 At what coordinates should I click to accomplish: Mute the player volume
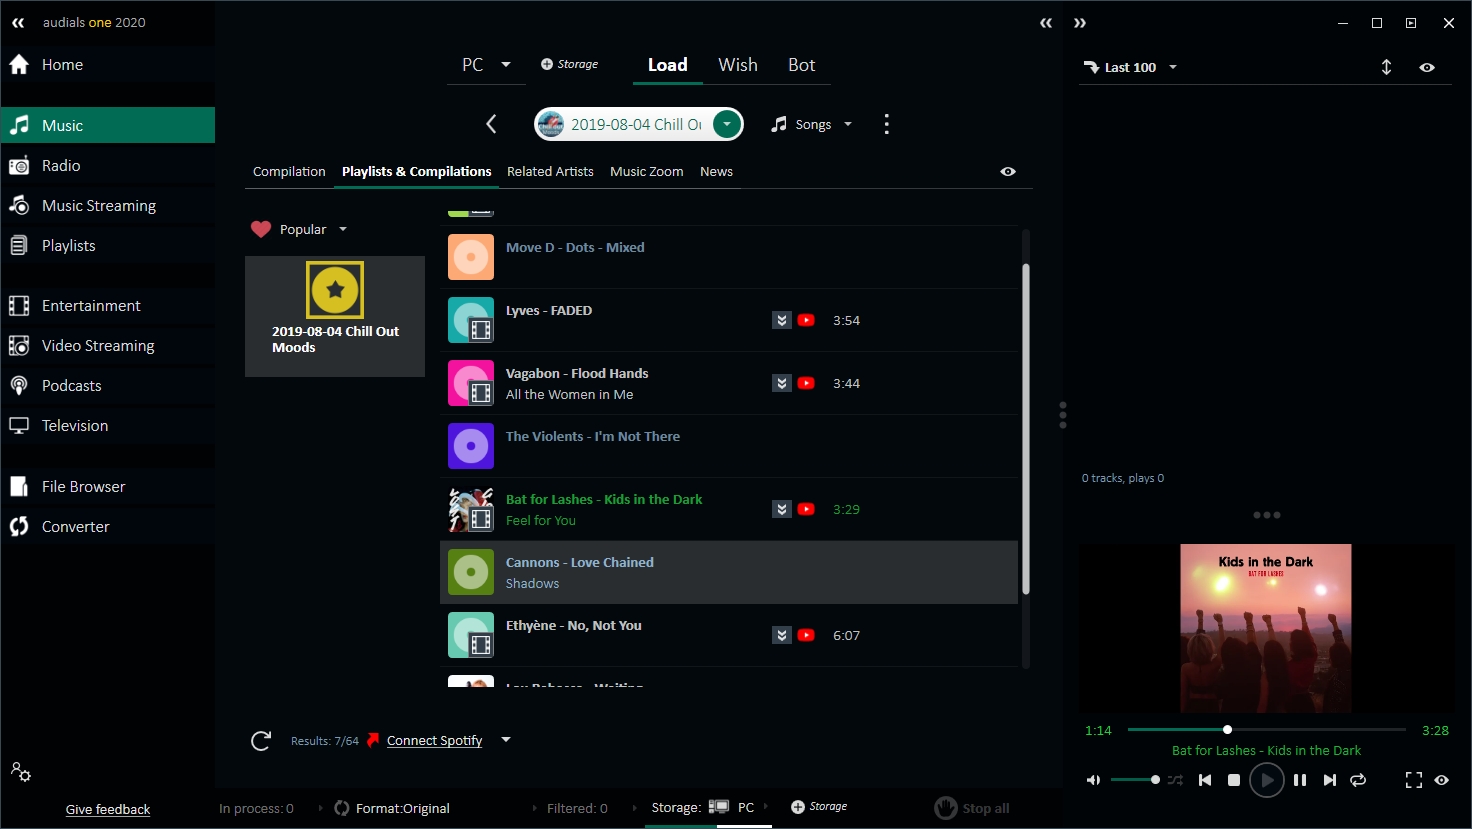tap(1093, 780)
